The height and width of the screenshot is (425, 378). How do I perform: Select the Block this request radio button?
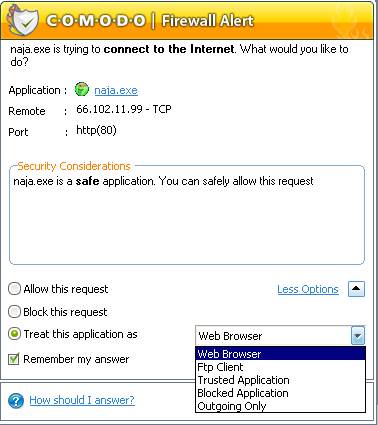coord(14,312)
